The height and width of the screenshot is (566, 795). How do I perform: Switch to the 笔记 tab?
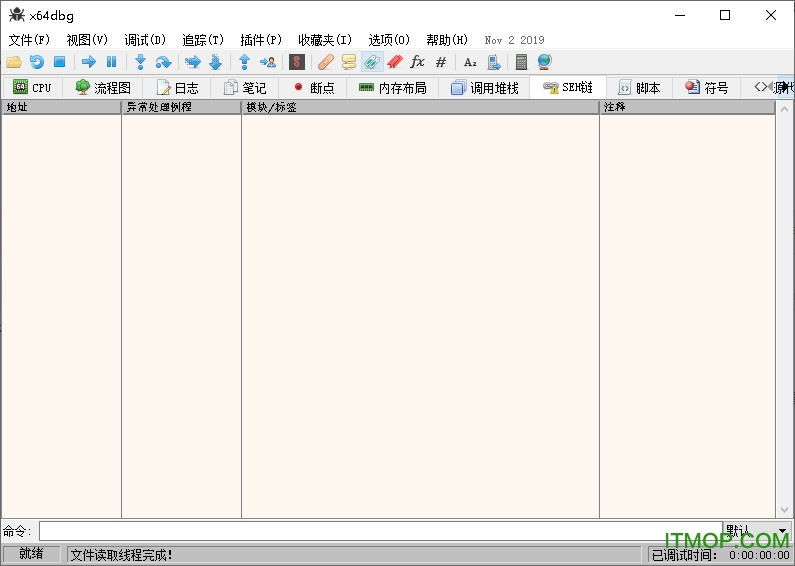[x=245, y=88]
